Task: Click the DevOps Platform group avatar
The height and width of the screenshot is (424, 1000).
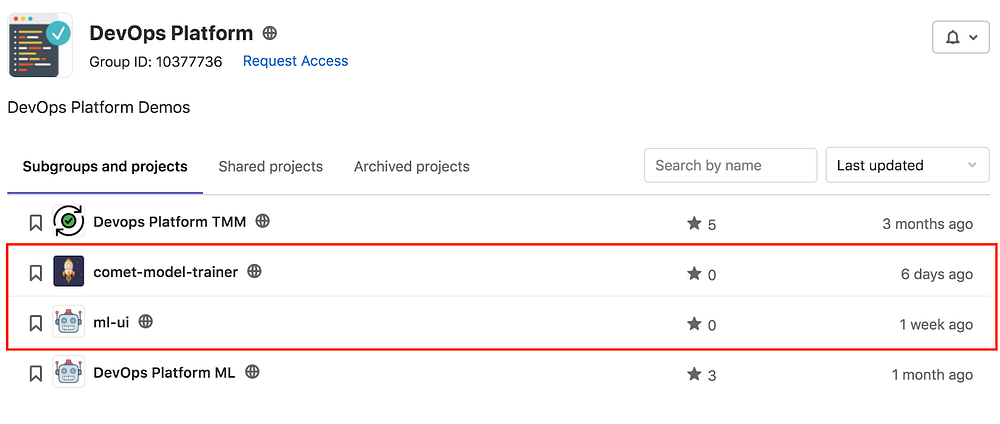Action: point(40,46)
